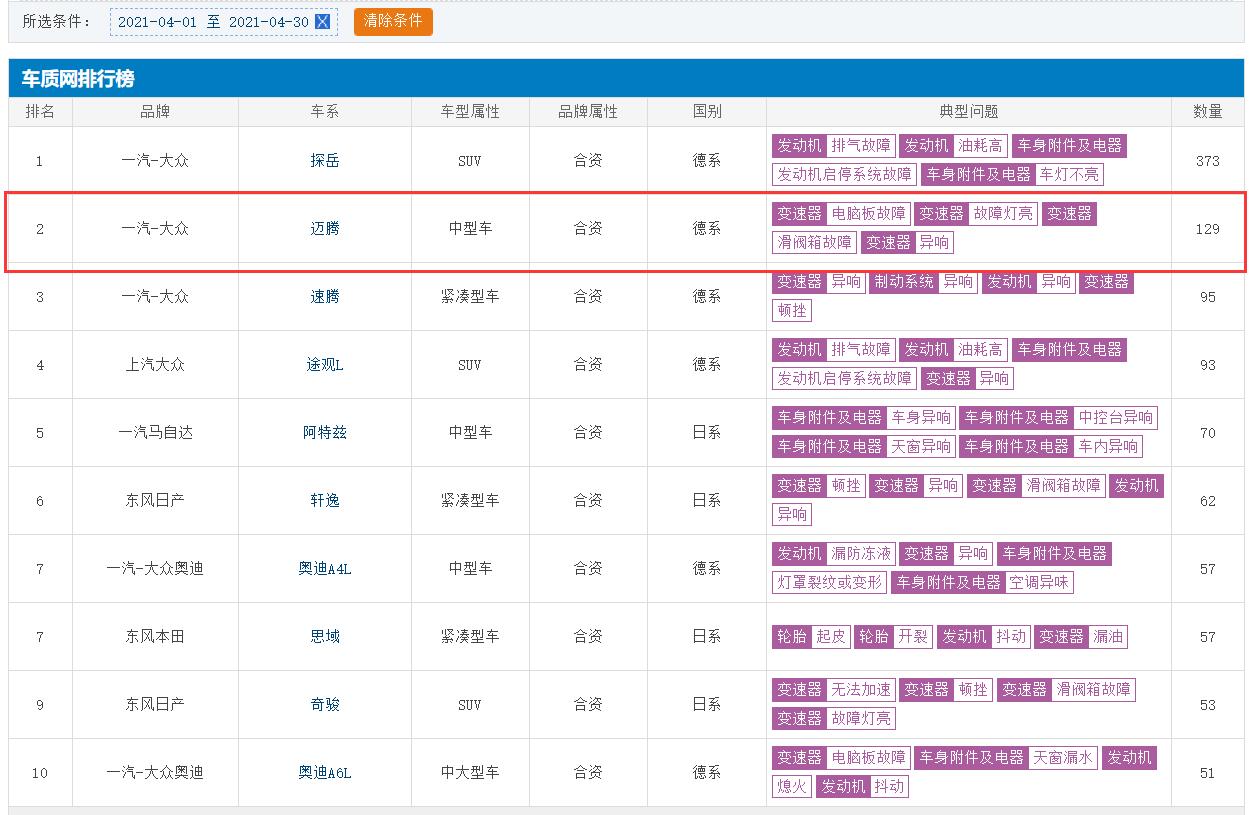
Task: Open the 迈腾 car series link
Action: coord(324,229)
